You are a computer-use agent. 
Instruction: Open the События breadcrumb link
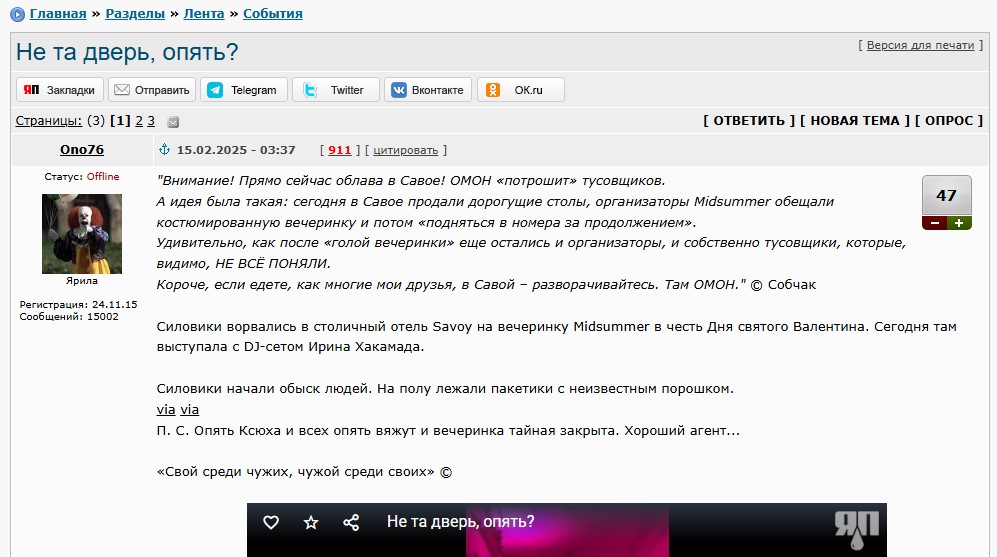(273, 13)
